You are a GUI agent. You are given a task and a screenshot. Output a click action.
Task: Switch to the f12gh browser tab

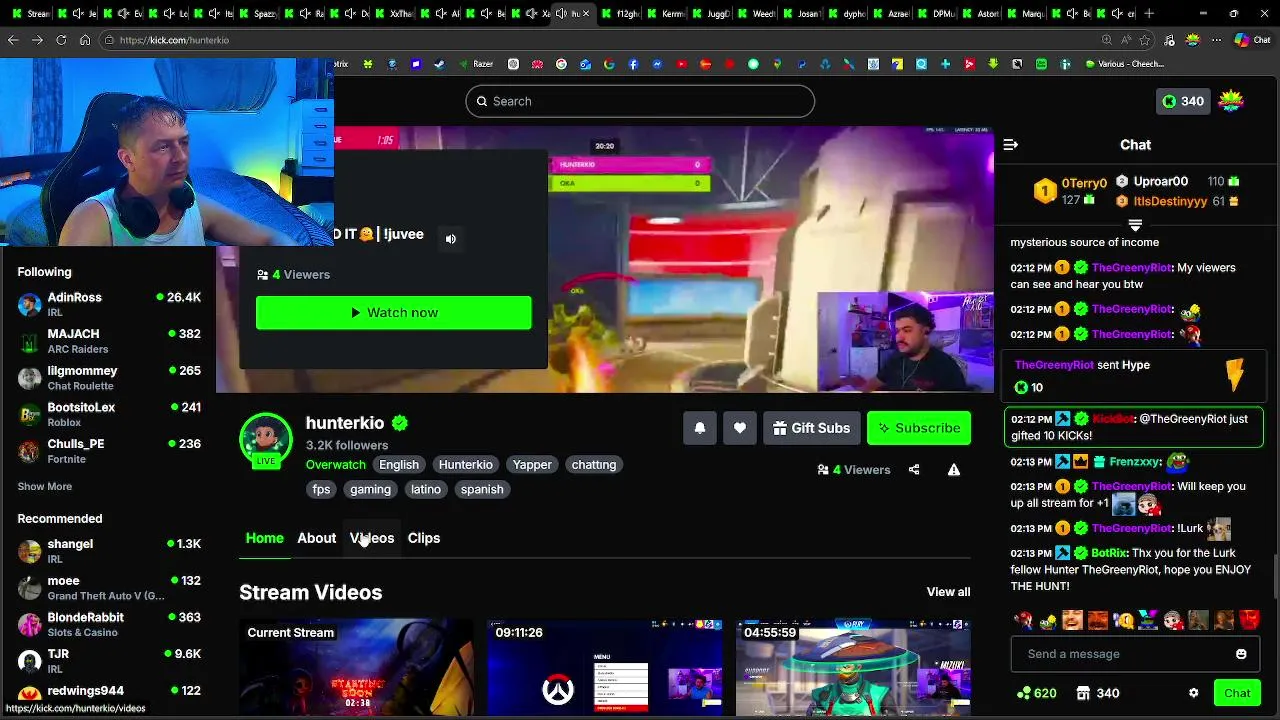point(621,14)
